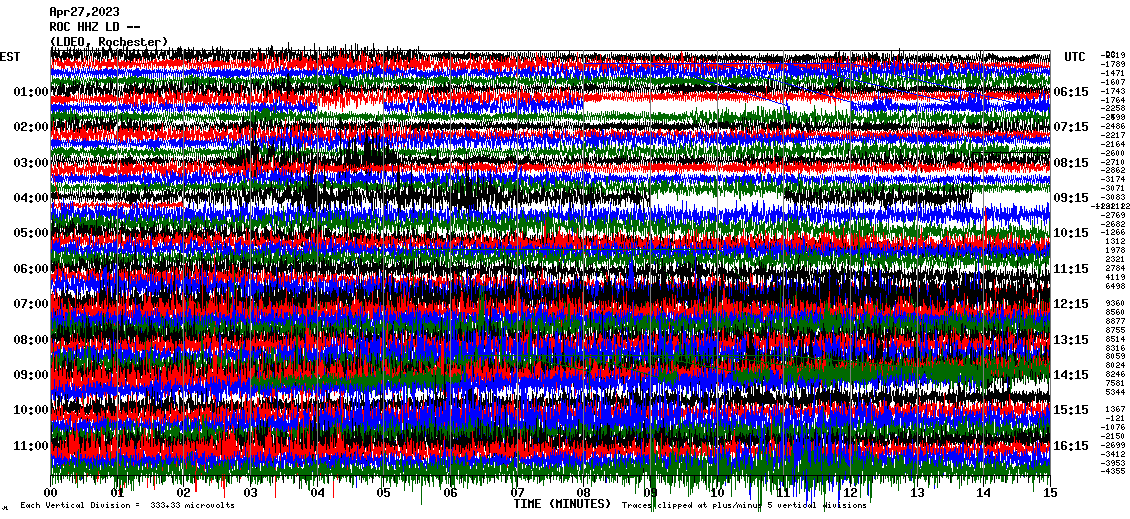Select the 01:00 EST row label
The width and height of the screenshot is (1130, 519).
pyautogui.click(x=31, y=92)
